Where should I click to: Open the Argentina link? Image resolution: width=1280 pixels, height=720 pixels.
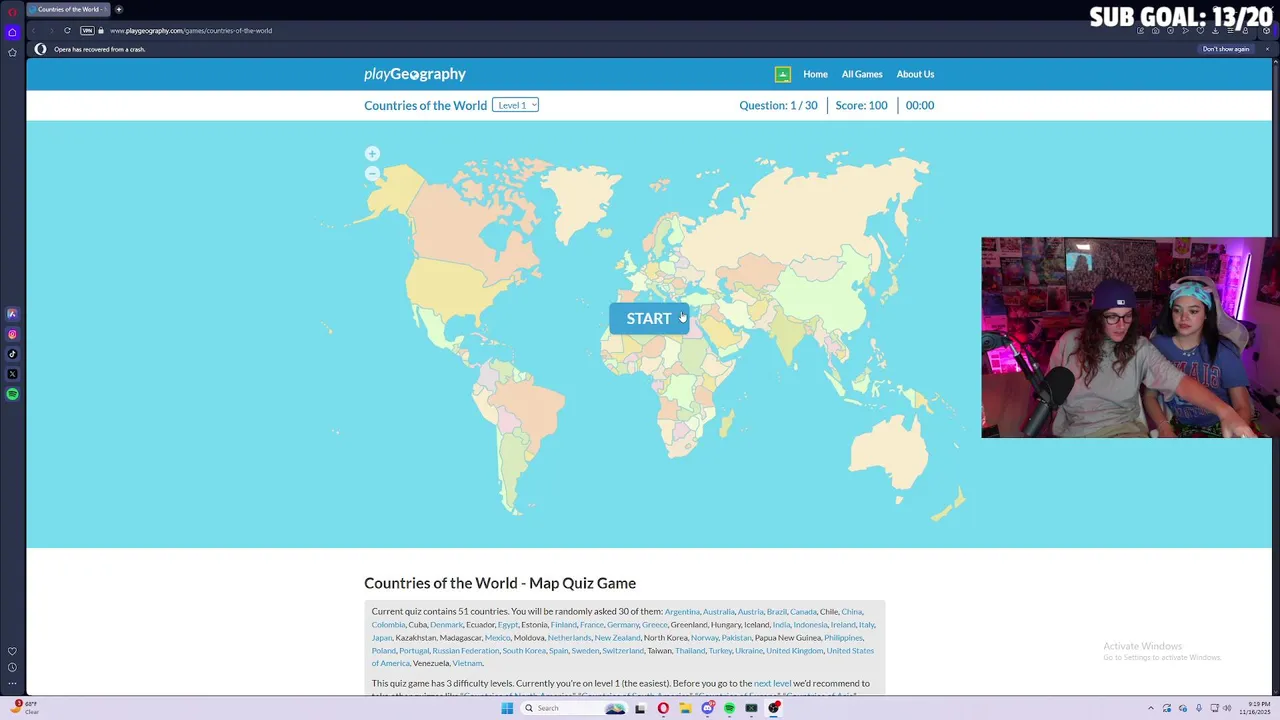coord(682,612)
